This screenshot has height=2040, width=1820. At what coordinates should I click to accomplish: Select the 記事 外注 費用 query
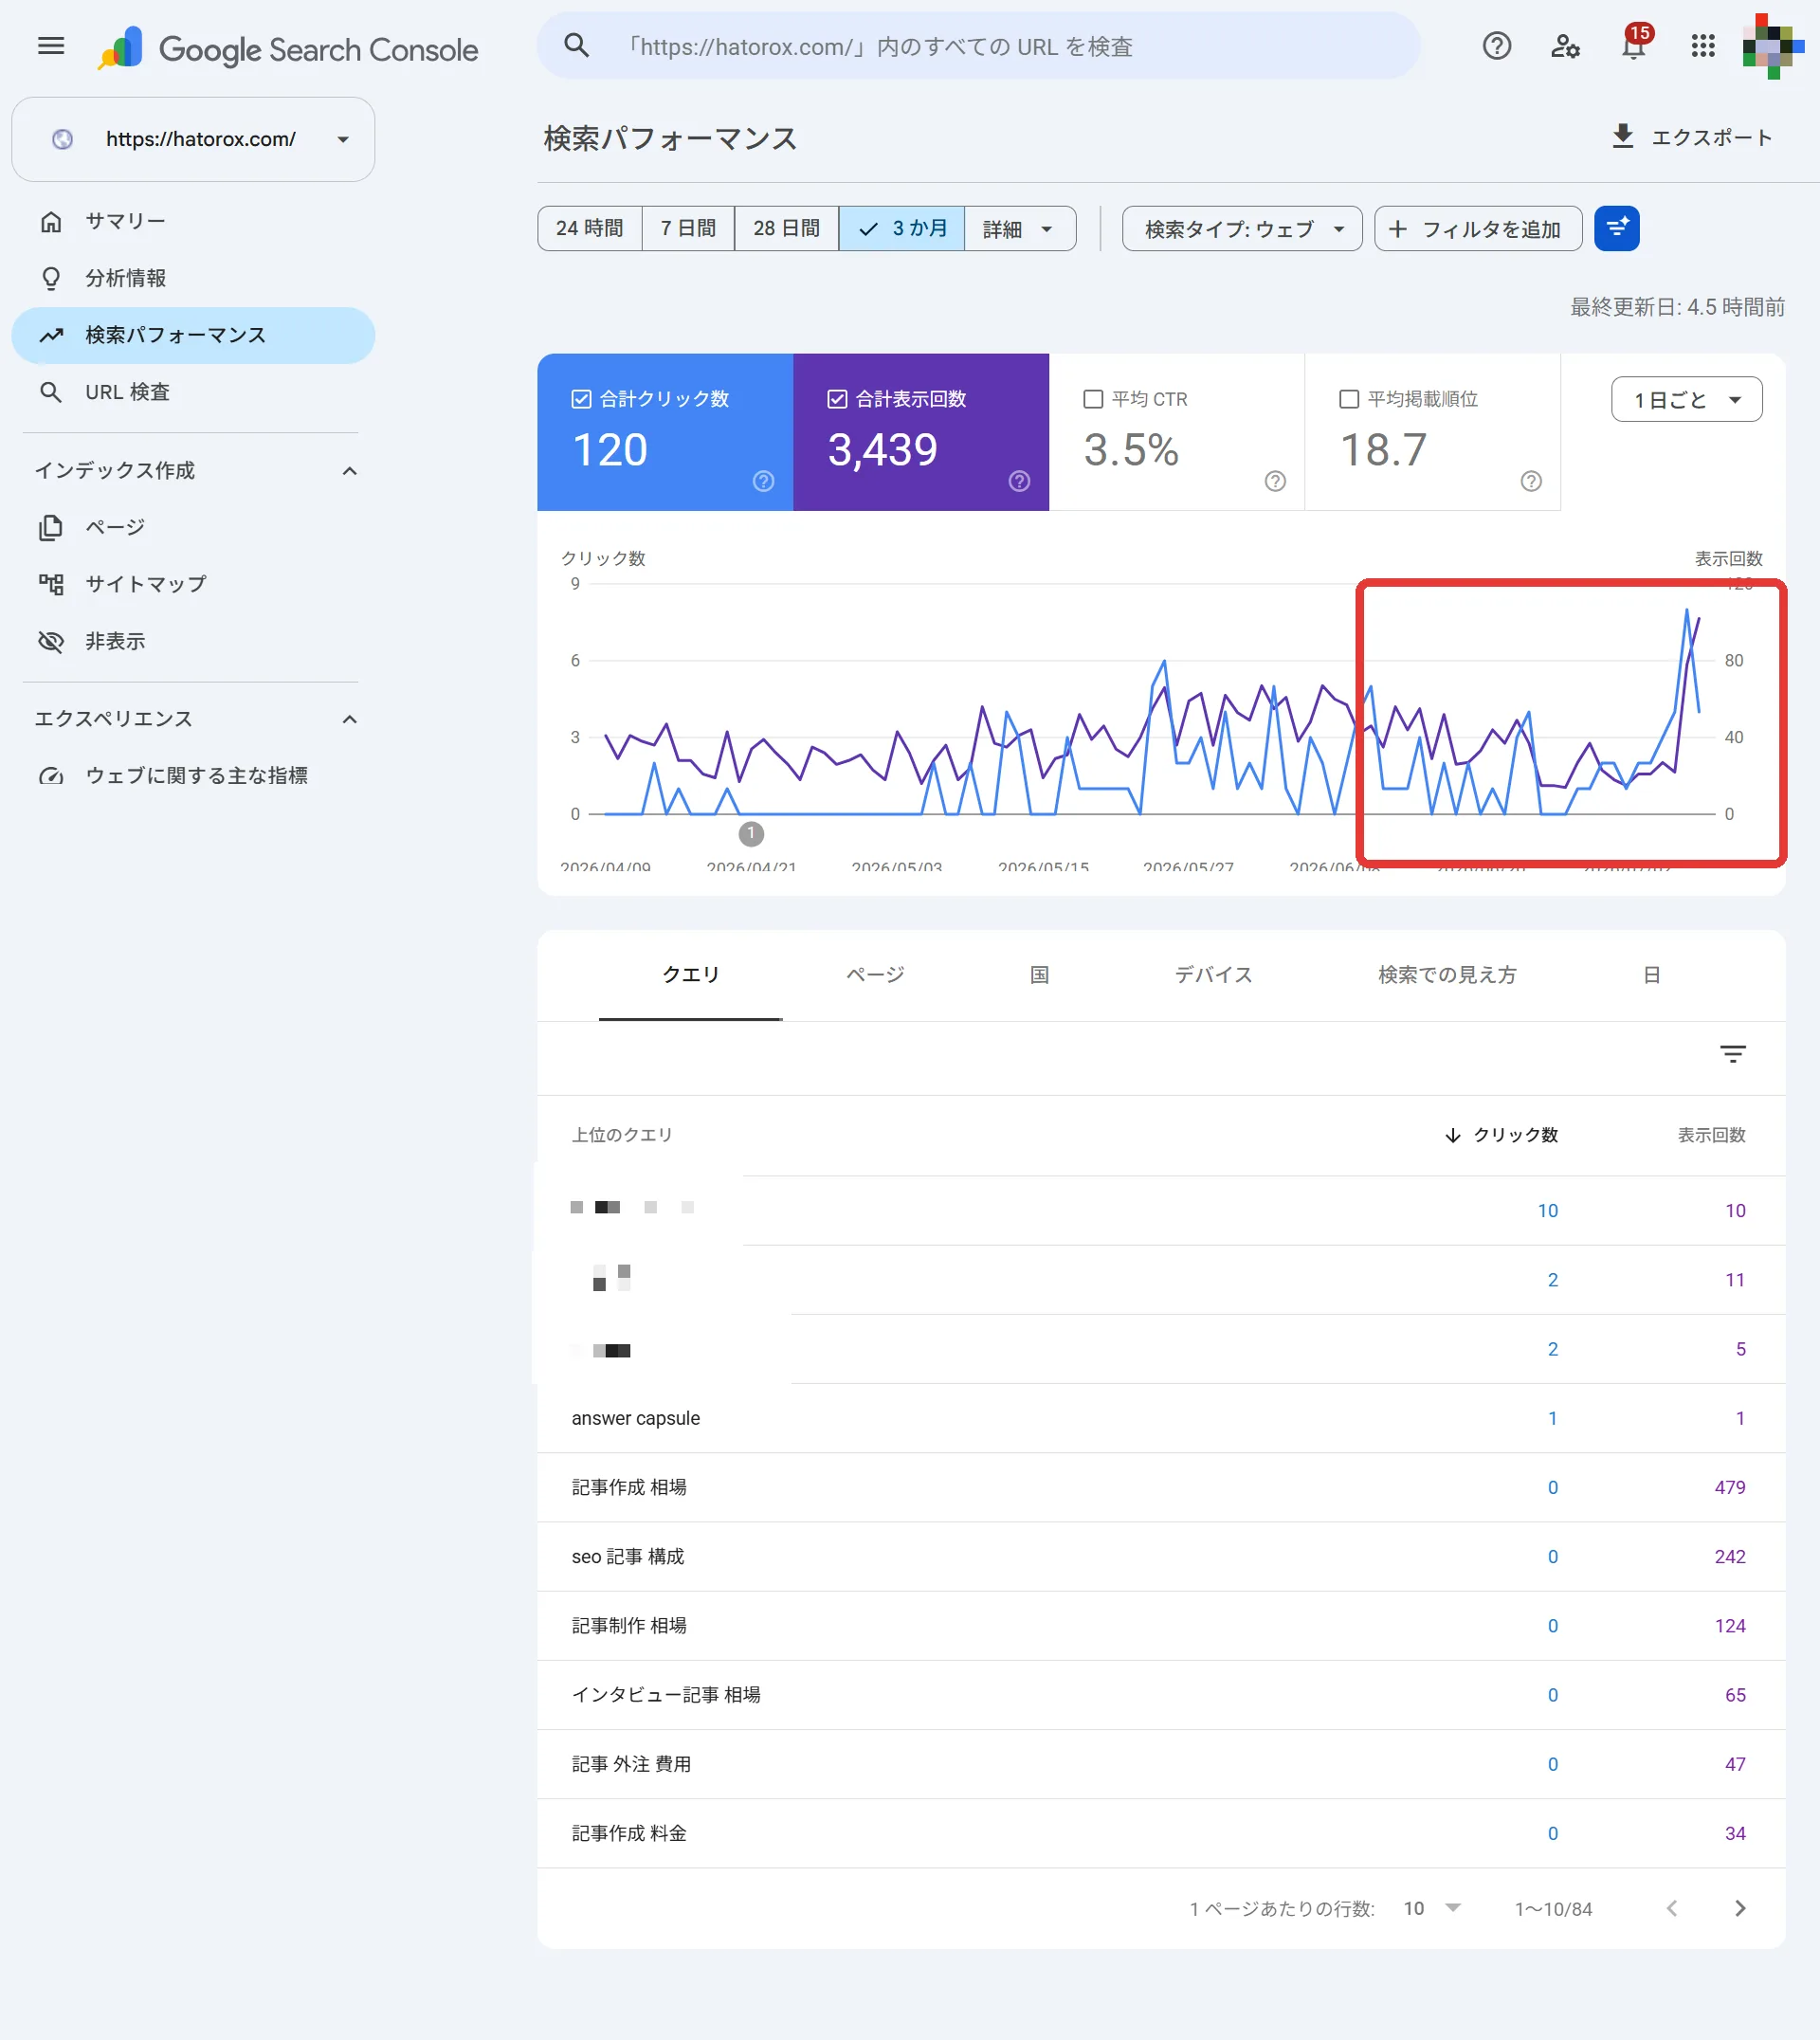click(1161, 1764)
